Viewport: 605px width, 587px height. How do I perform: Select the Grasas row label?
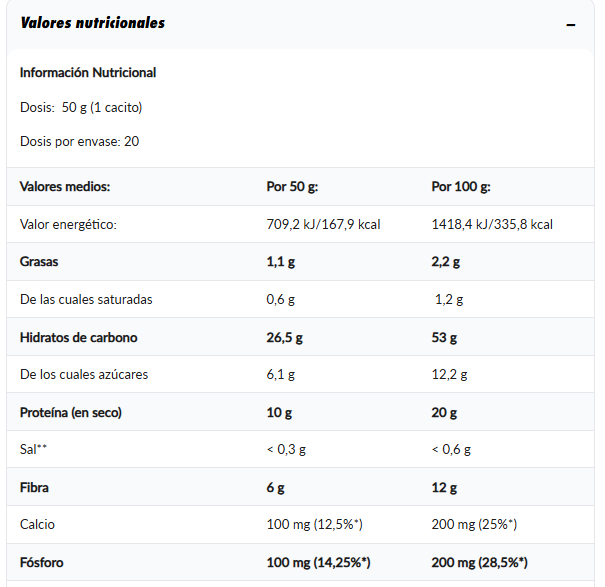[39, 262]
